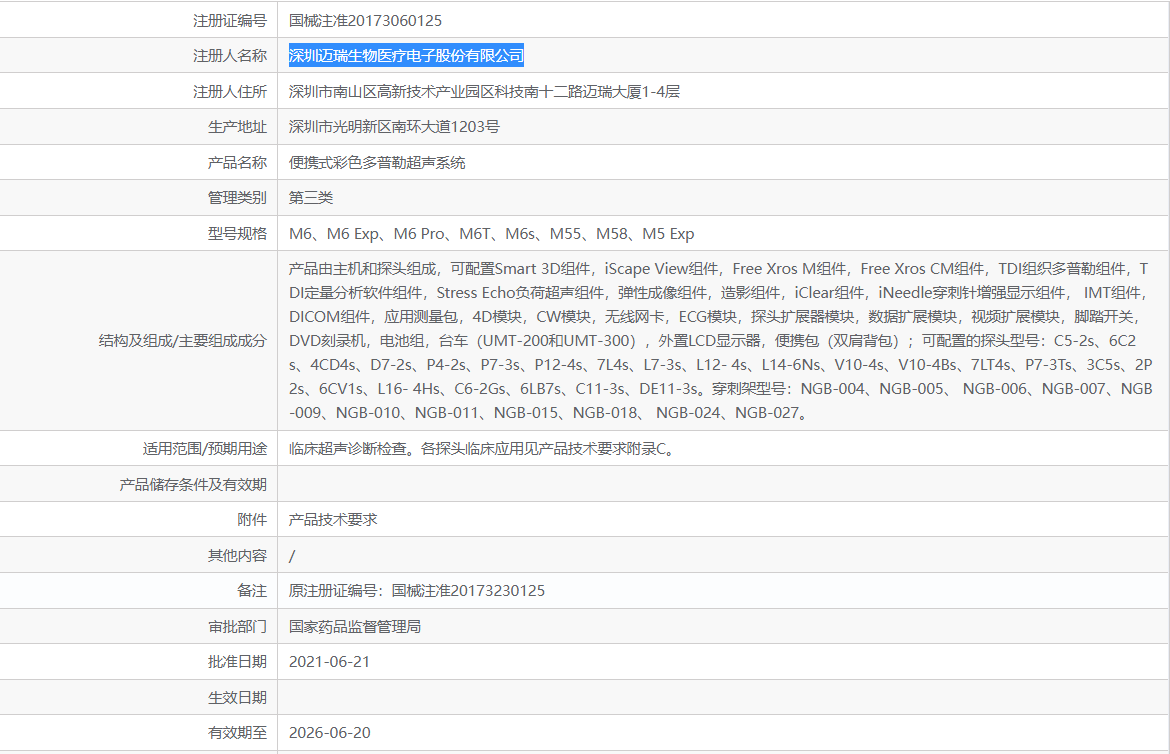This screenshot has width=1170, height=754.
Task: Click the model list starting with M6
Action: pyautogui.click(x=491, y=234)
